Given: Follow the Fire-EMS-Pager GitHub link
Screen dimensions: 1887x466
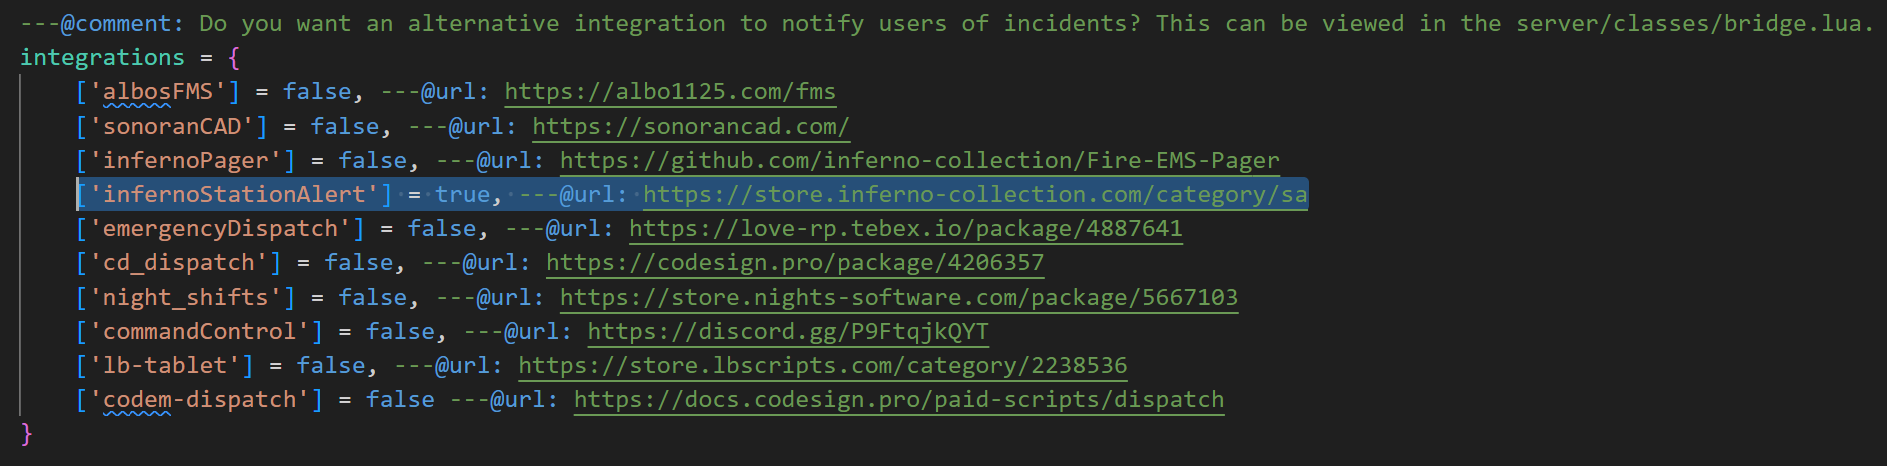Looking at the screenshot, I should coord(918,161).
